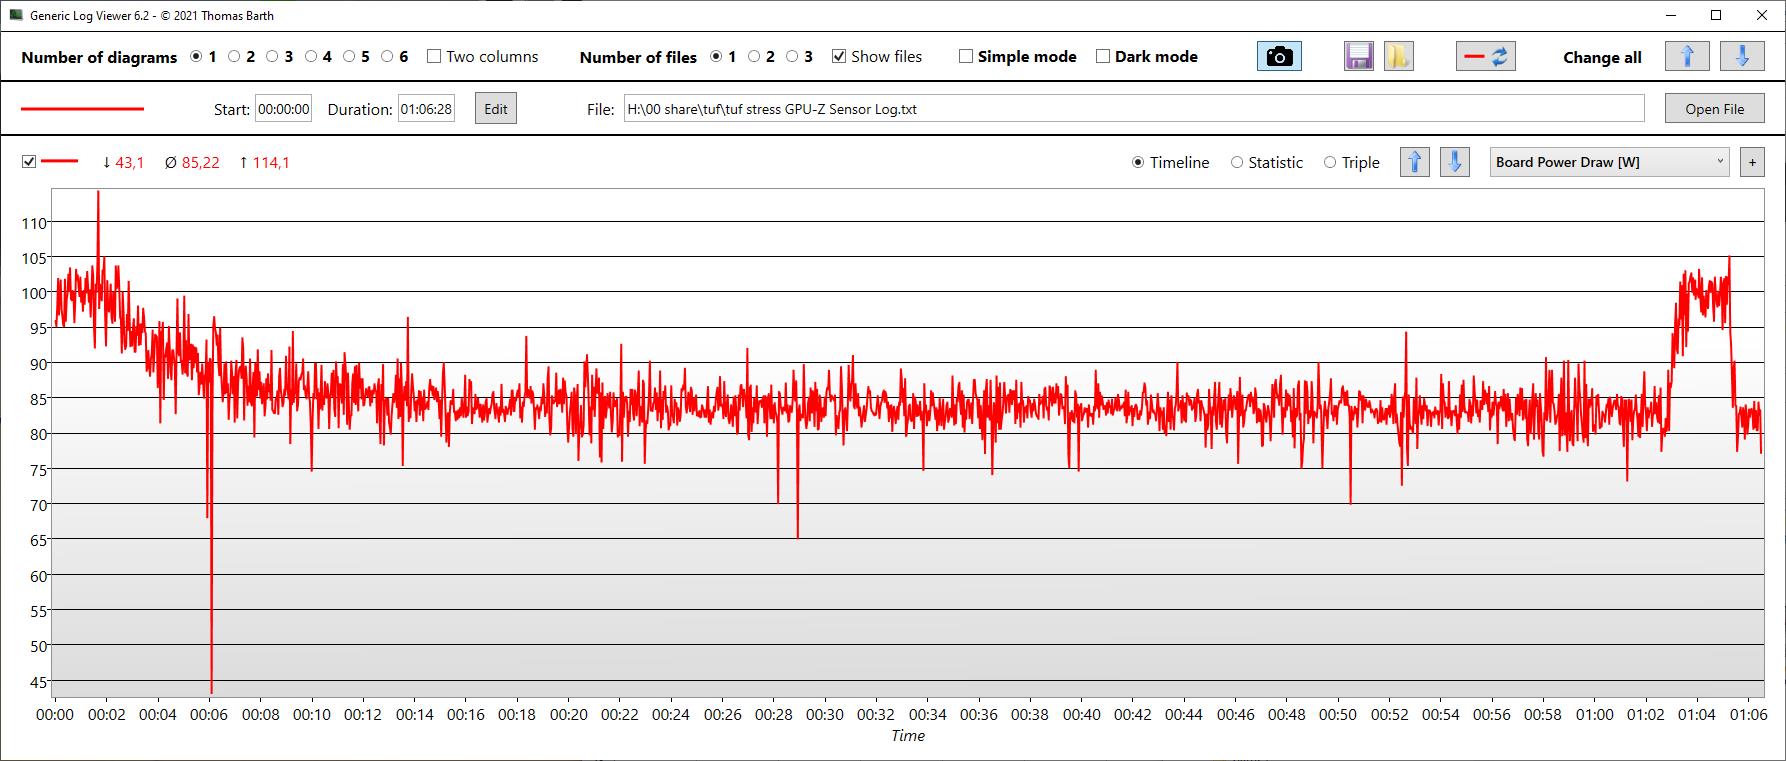Click the diagram up arrow beside Triple
This screenshot has width=1786, height=761.
[x=1414, y=162]
